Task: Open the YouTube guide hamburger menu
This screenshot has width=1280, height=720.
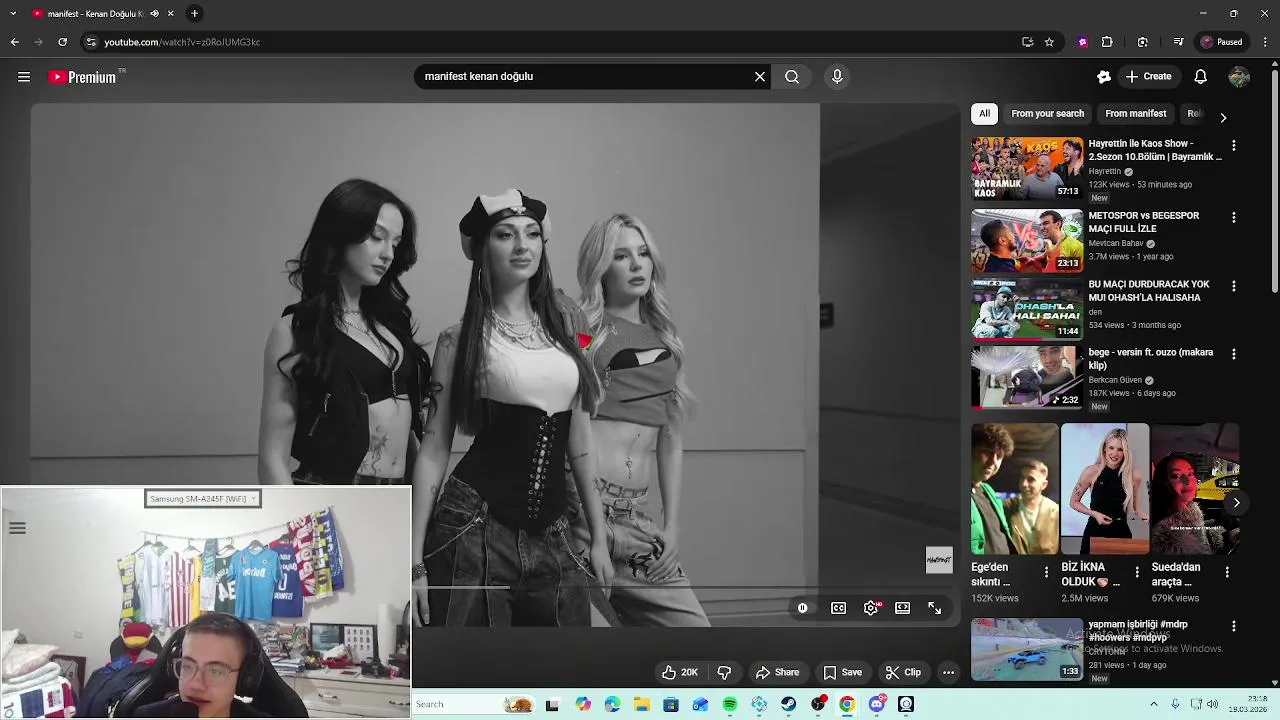Action: pos(24,77)
